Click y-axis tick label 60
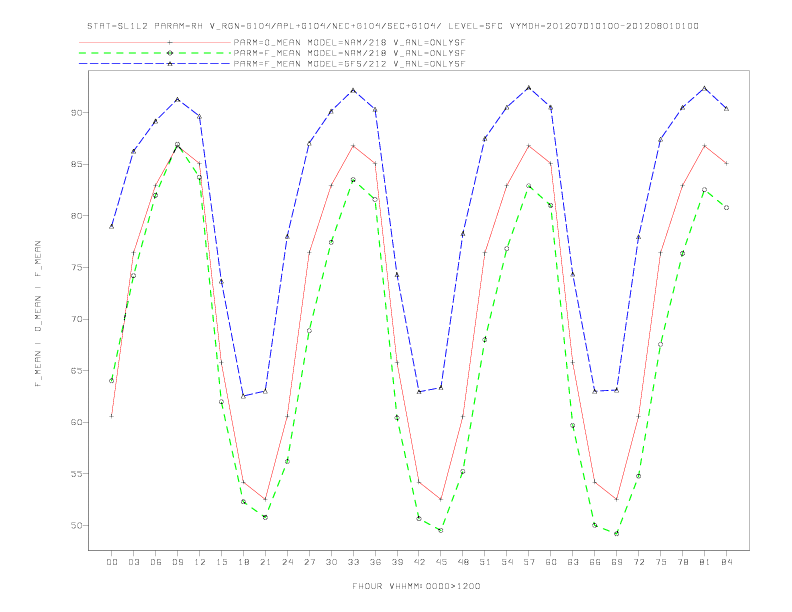 [x=76, y=422]
